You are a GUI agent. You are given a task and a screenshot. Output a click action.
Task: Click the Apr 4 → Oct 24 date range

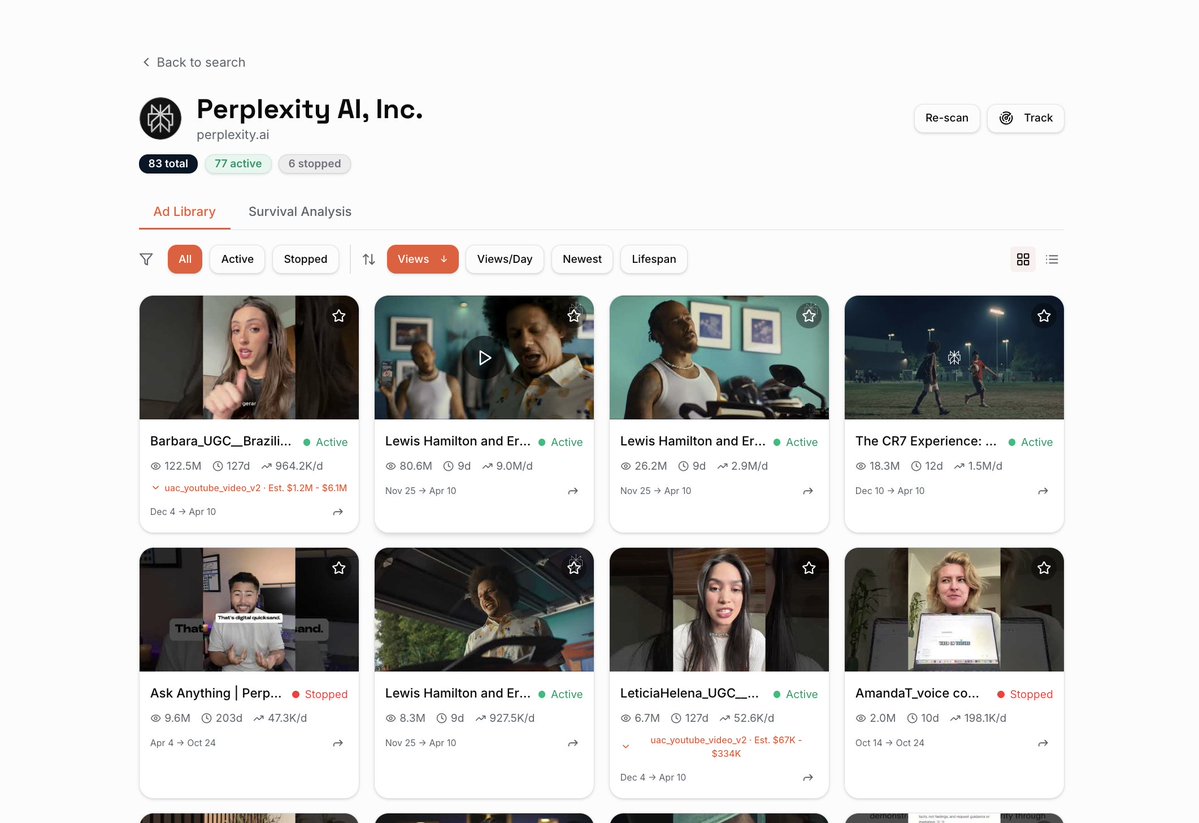click(x=183, y=743)
